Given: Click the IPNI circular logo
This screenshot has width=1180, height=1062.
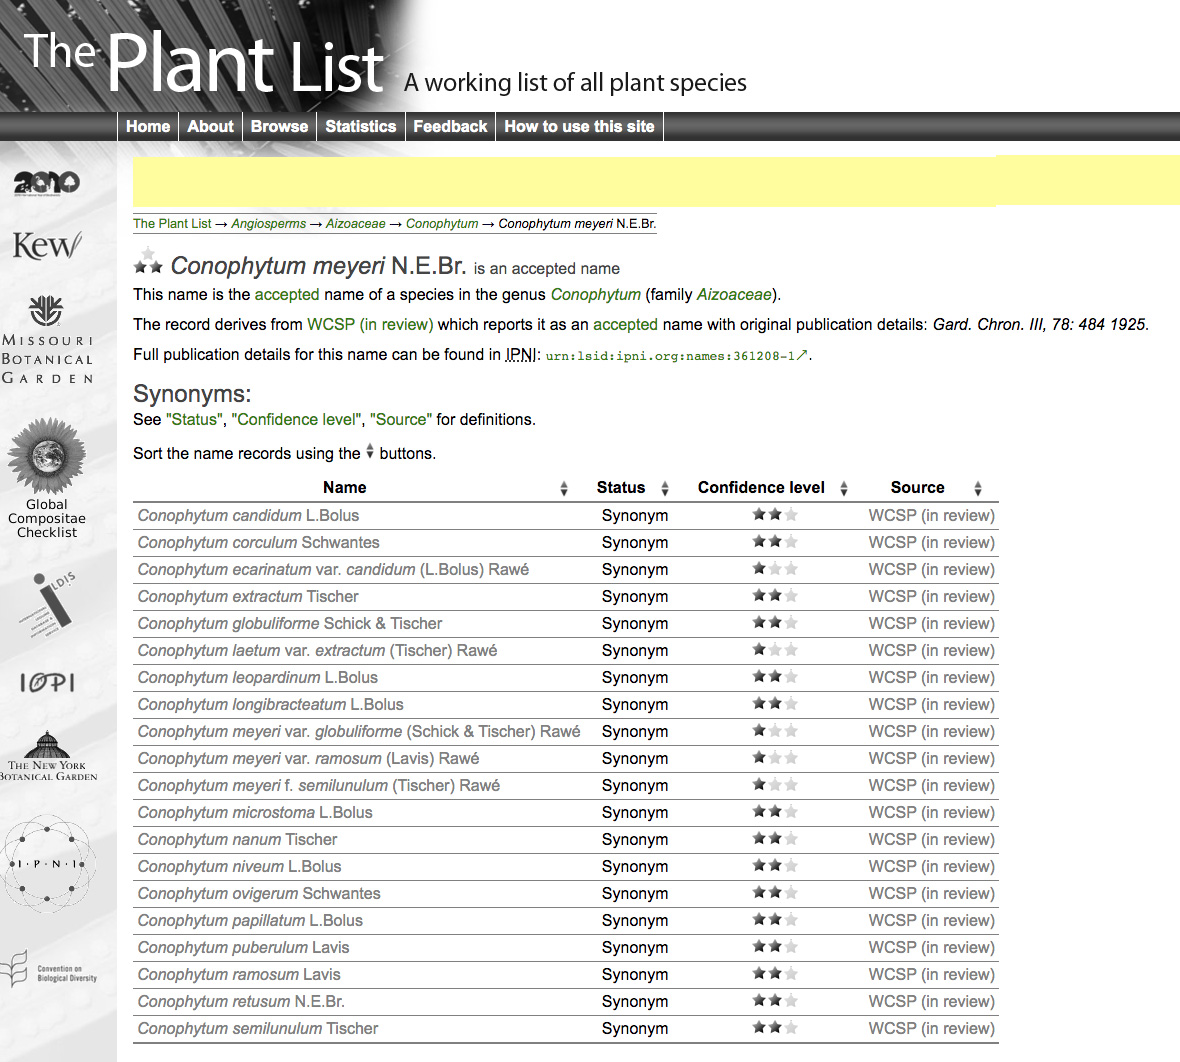Looking at the screenshot, I should click(47, 863).
